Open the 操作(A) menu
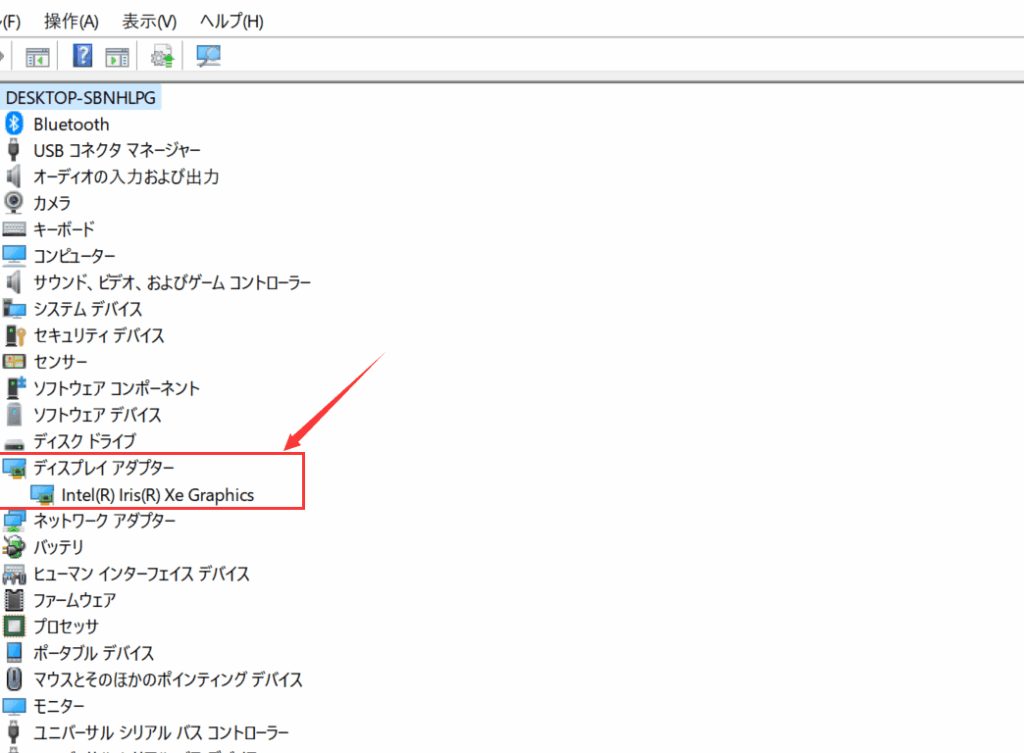The width and height of the screenshot is (1024, 753). [x=73, y=21]
